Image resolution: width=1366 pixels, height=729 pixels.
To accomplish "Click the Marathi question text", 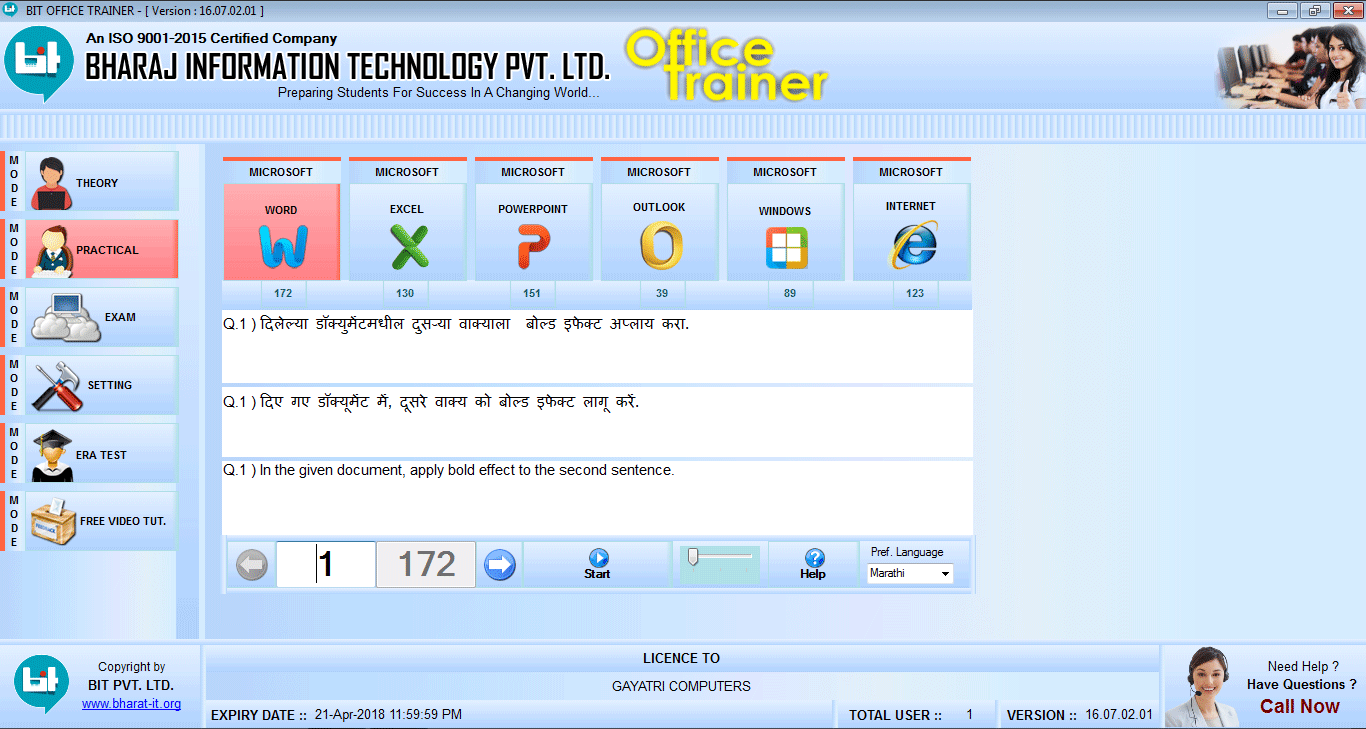I will point(456,324).
